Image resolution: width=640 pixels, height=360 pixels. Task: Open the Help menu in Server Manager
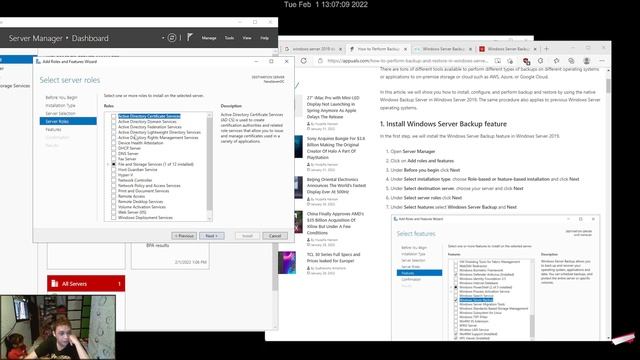(264, 38)
